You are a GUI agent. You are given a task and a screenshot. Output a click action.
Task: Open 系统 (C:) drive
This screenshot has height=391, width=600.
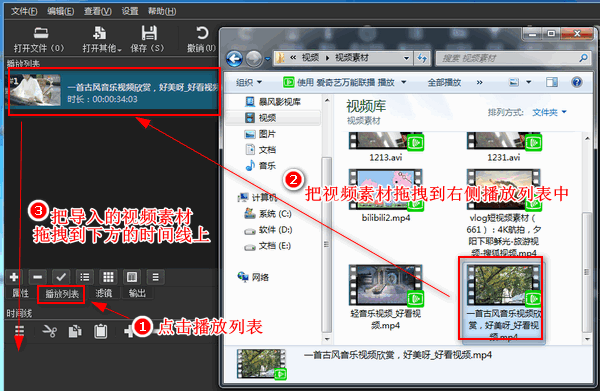tap(268, 213)
